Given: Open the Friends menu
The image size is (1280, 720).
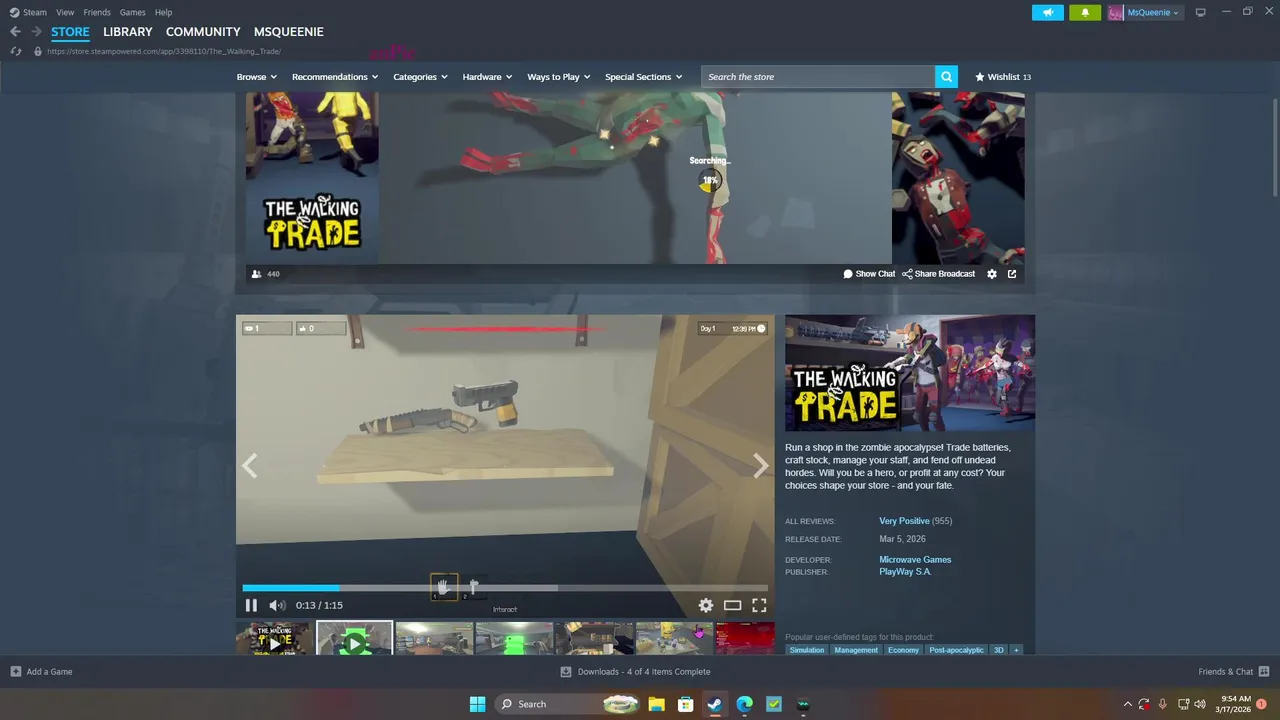Looking at the screenshot, I should (97, 12).
